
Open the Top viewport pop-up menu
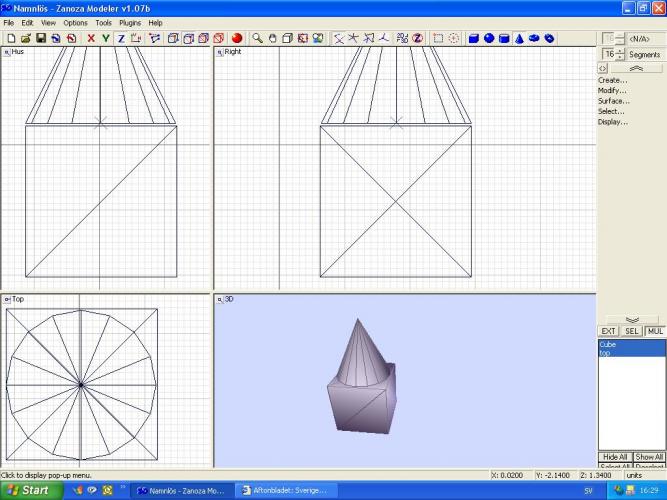click(x=7, y=299)
